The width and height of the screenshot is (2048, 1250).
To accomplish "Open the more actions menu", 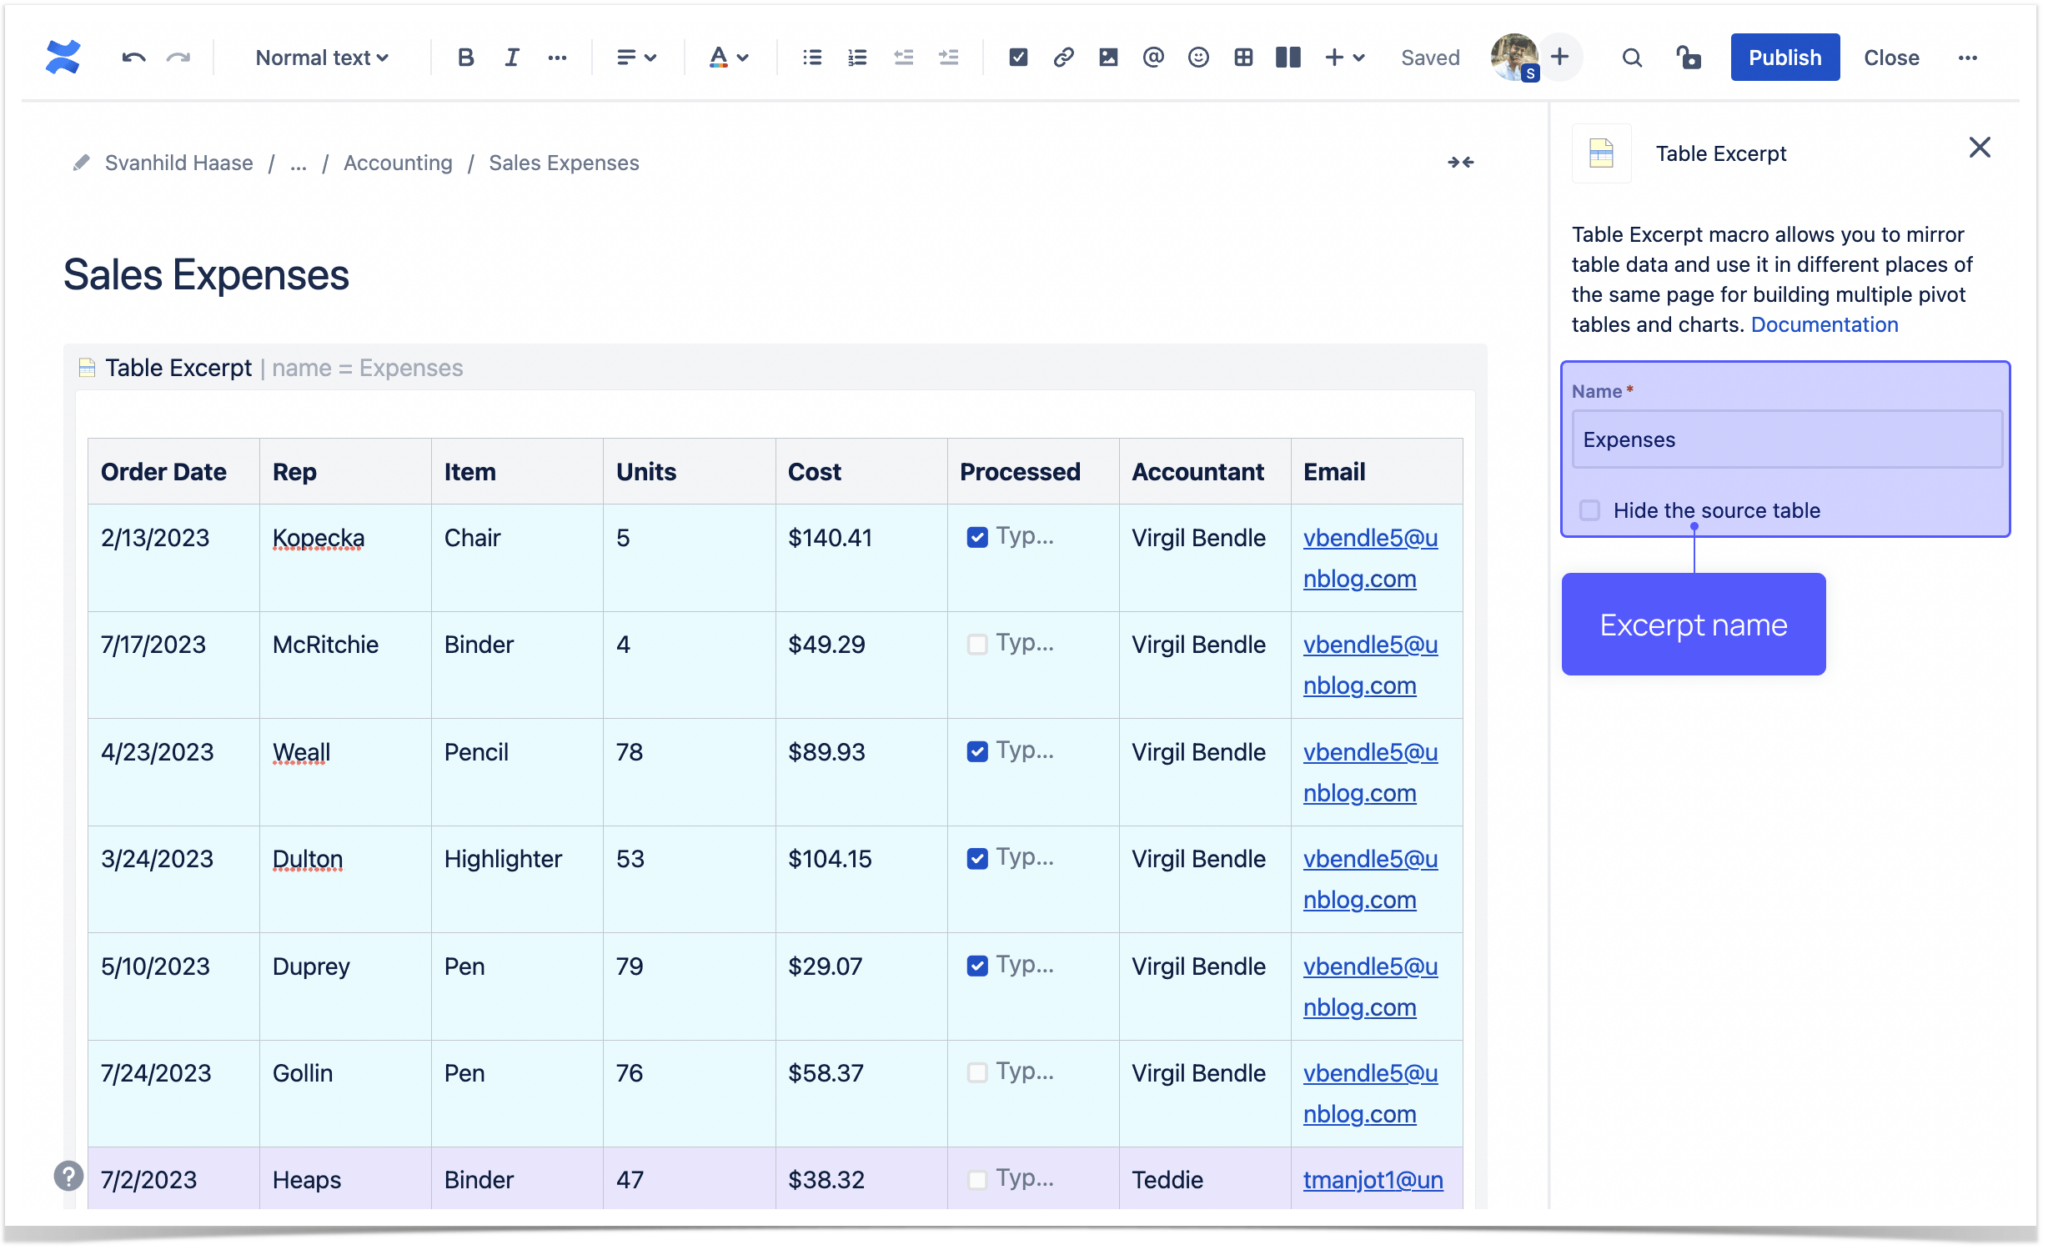I will tap(1968, 57).
